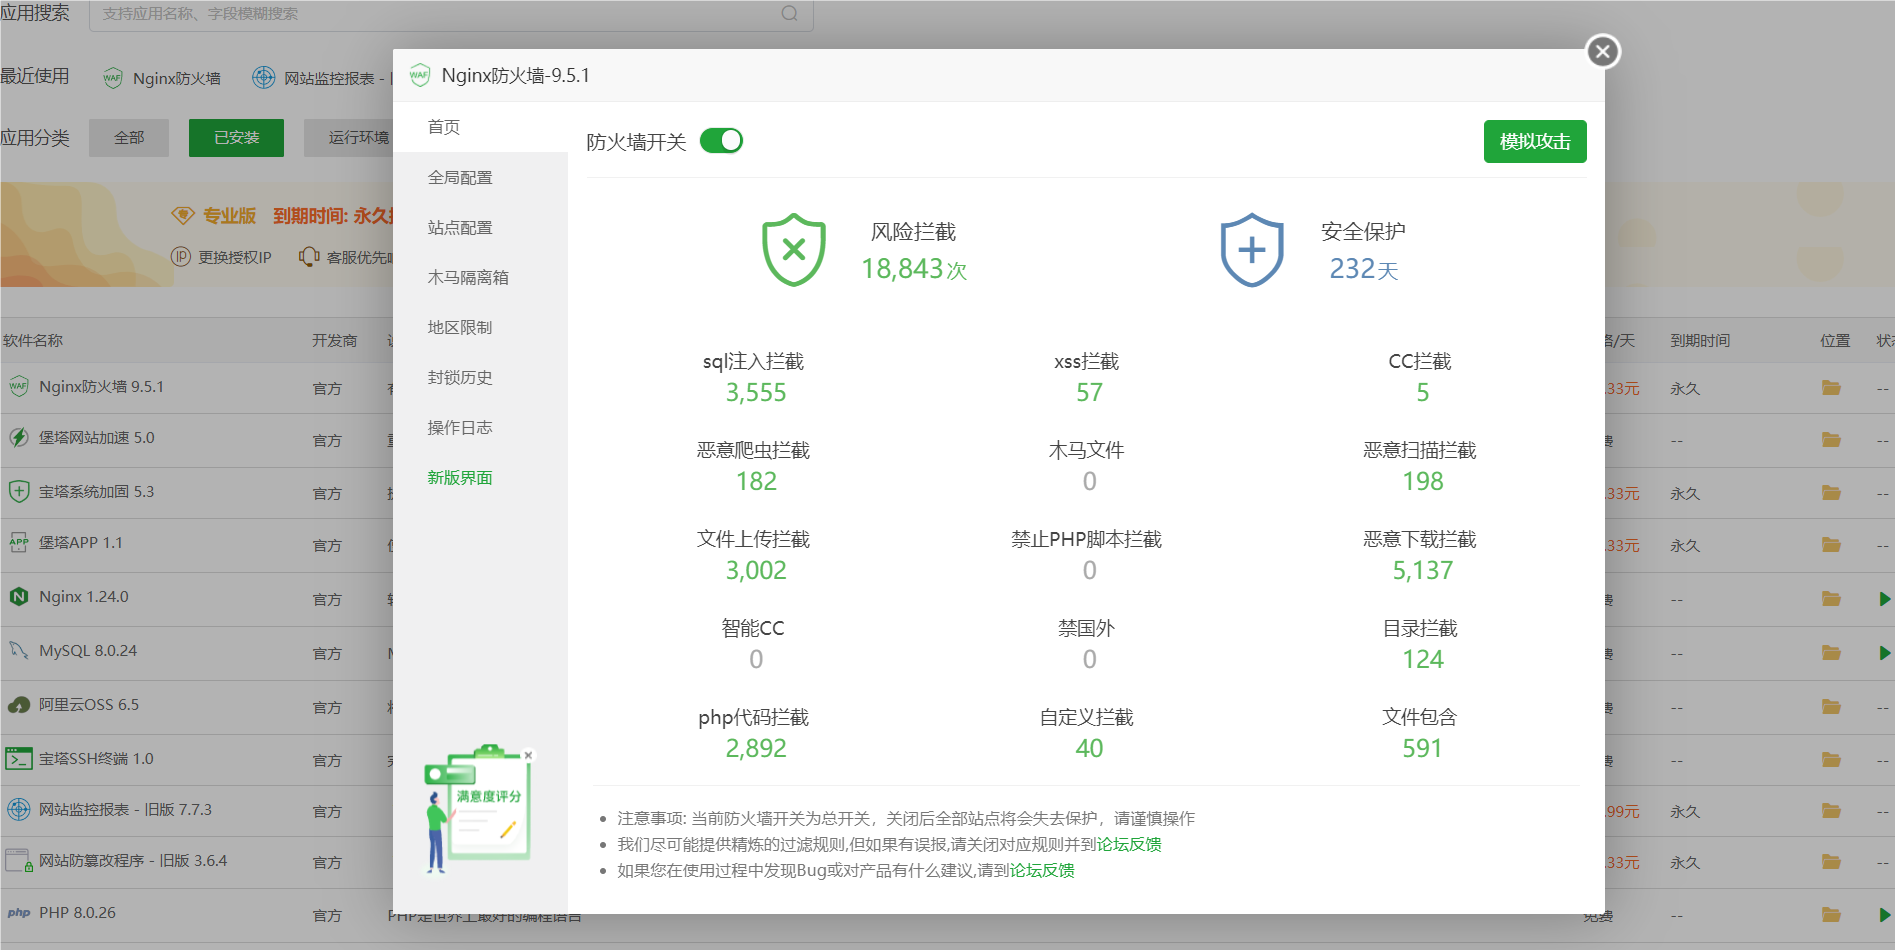Click the blue security protection shield icon

(1252, 250)
